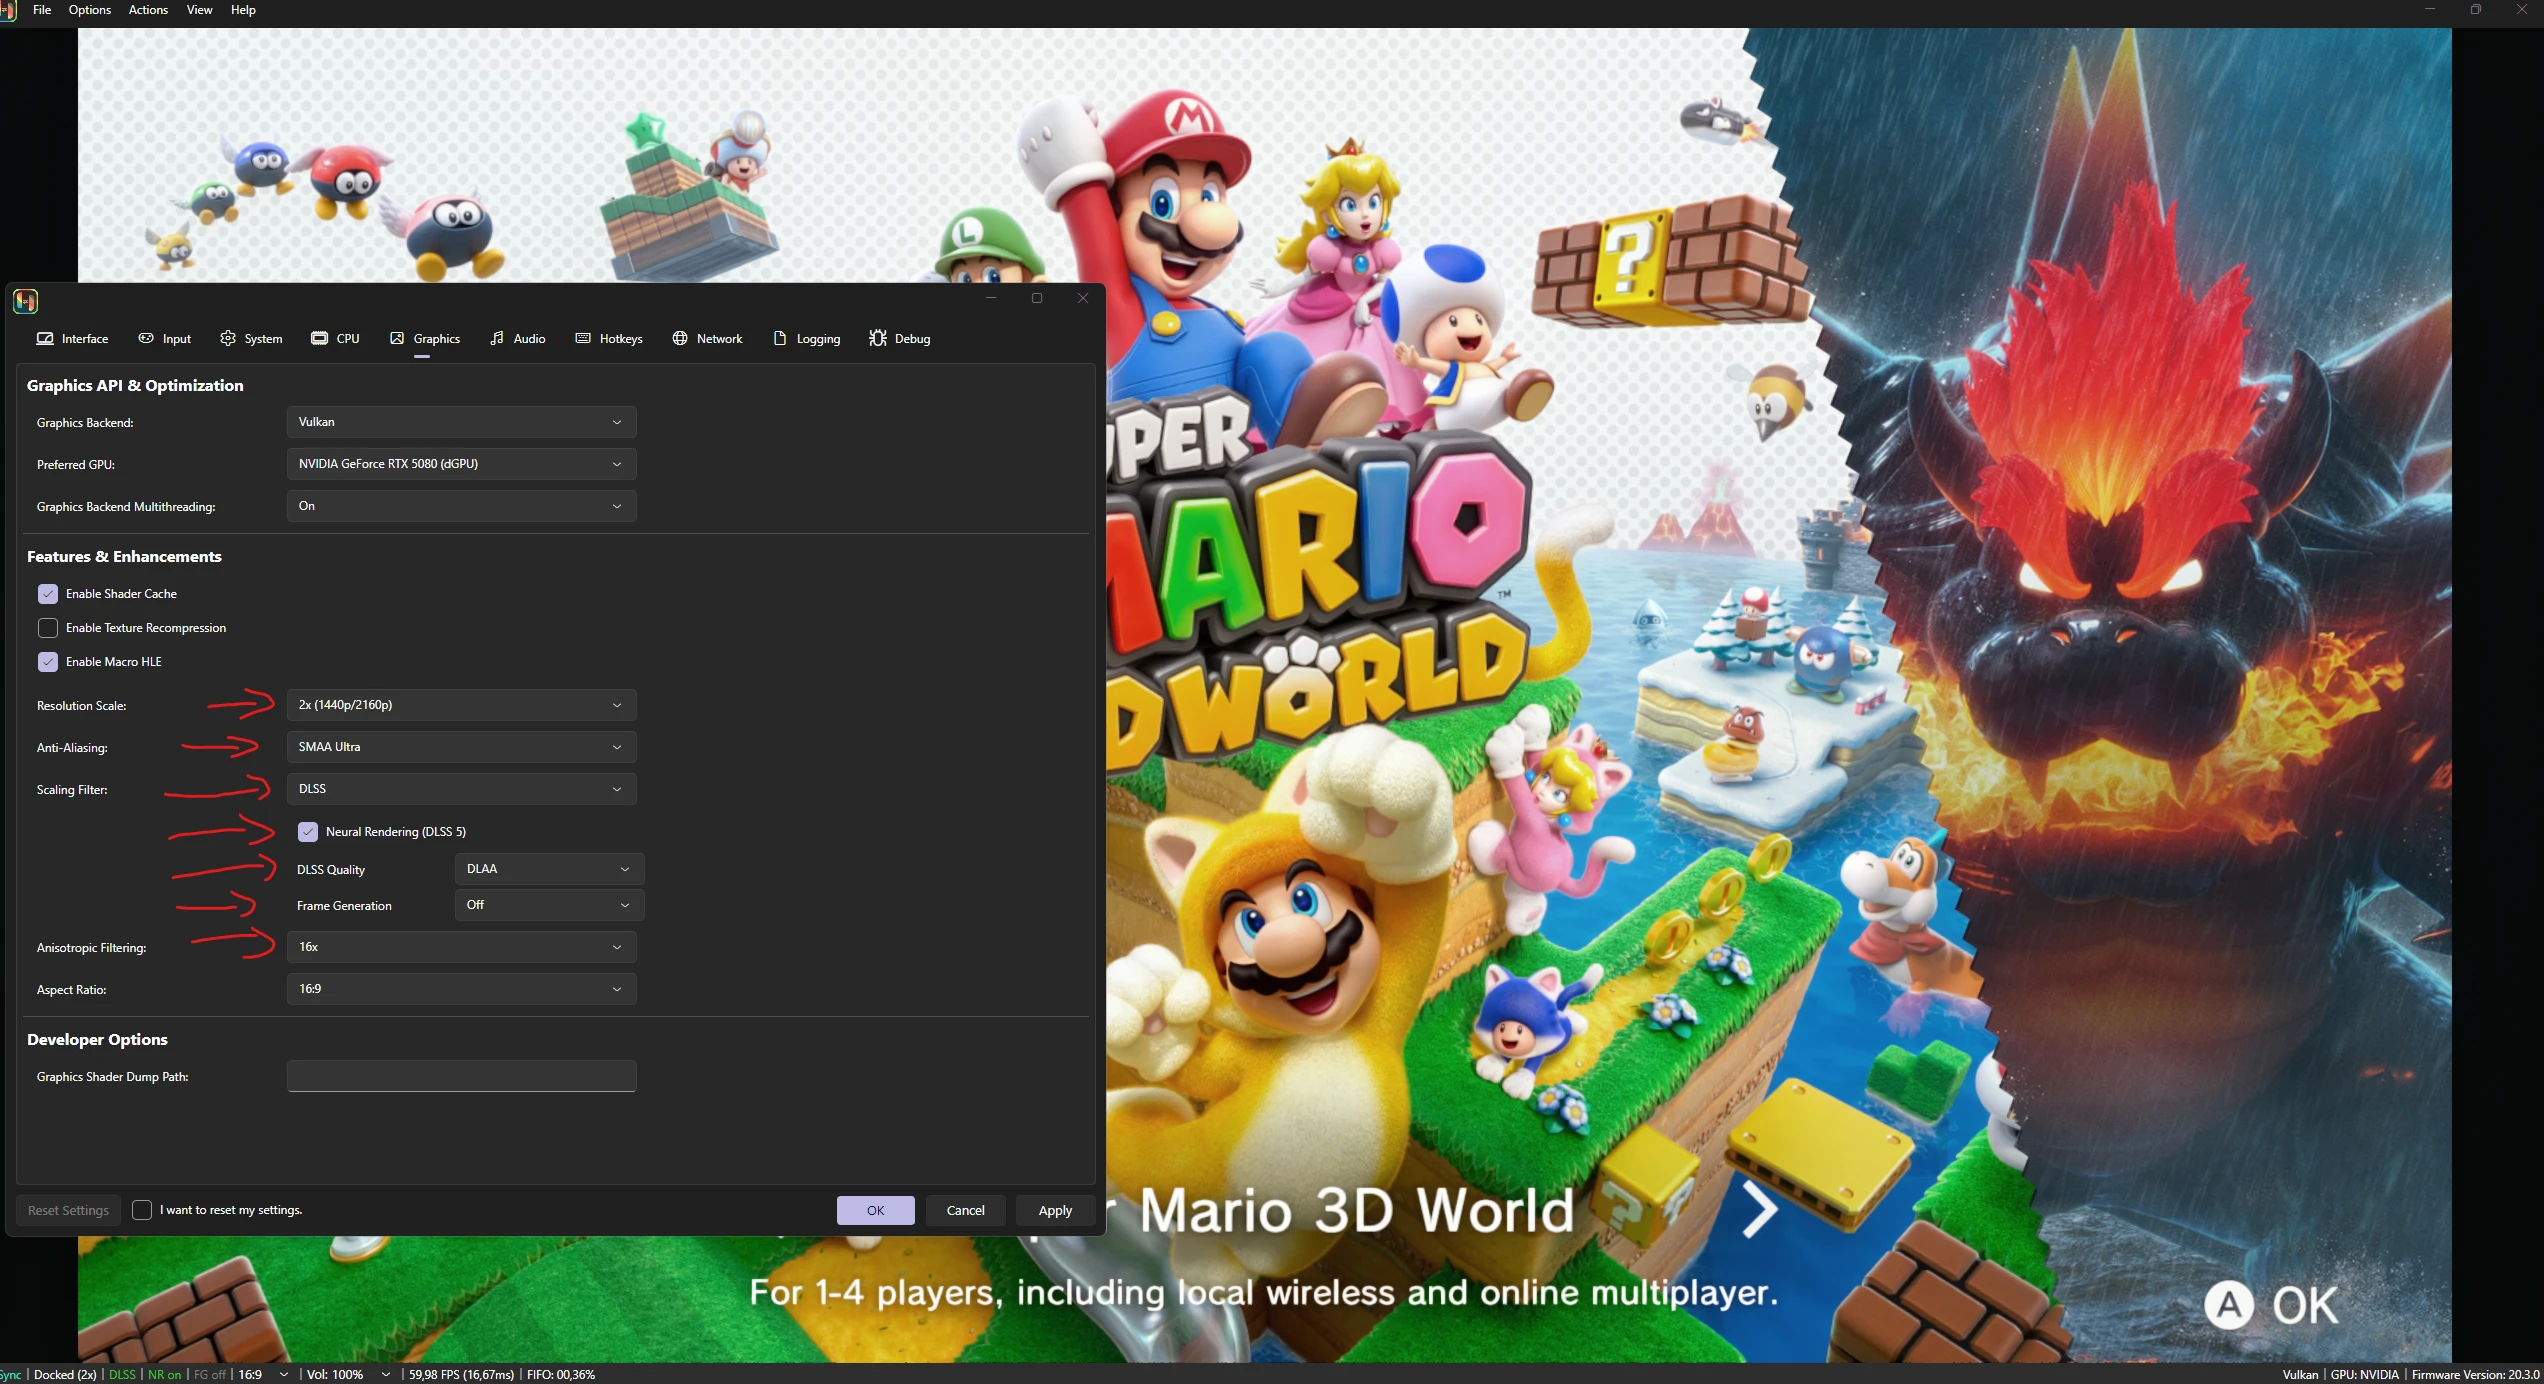
Task: Enable Texture Recompression checkbox
Action: 48,628
